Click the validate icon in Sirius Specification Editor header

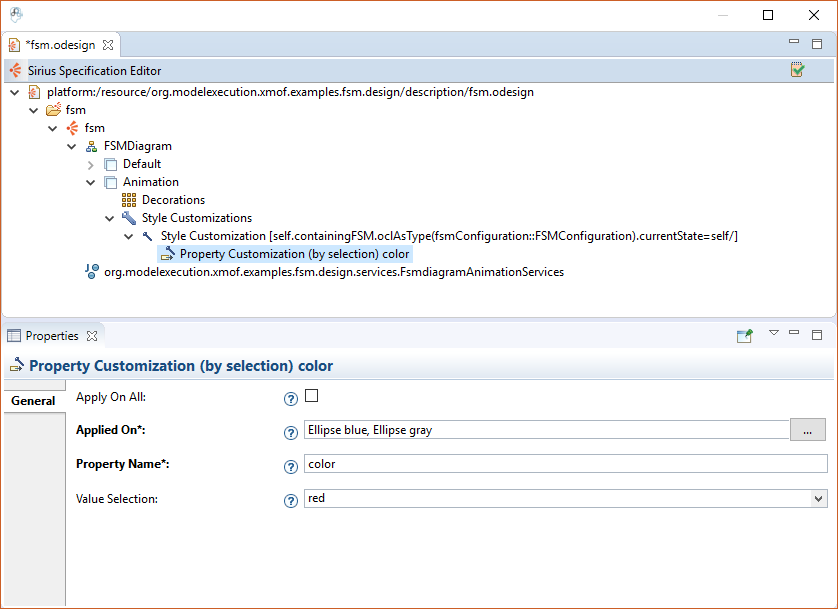[797, 70]
